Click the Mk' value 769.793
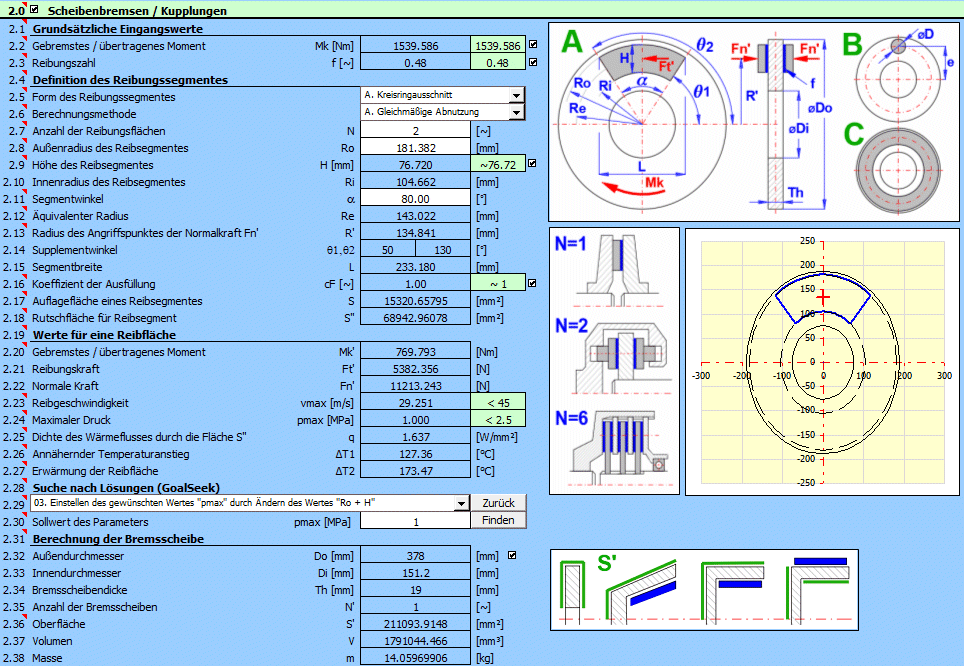Viewport: 964px width, 666px height. point(416,352)
